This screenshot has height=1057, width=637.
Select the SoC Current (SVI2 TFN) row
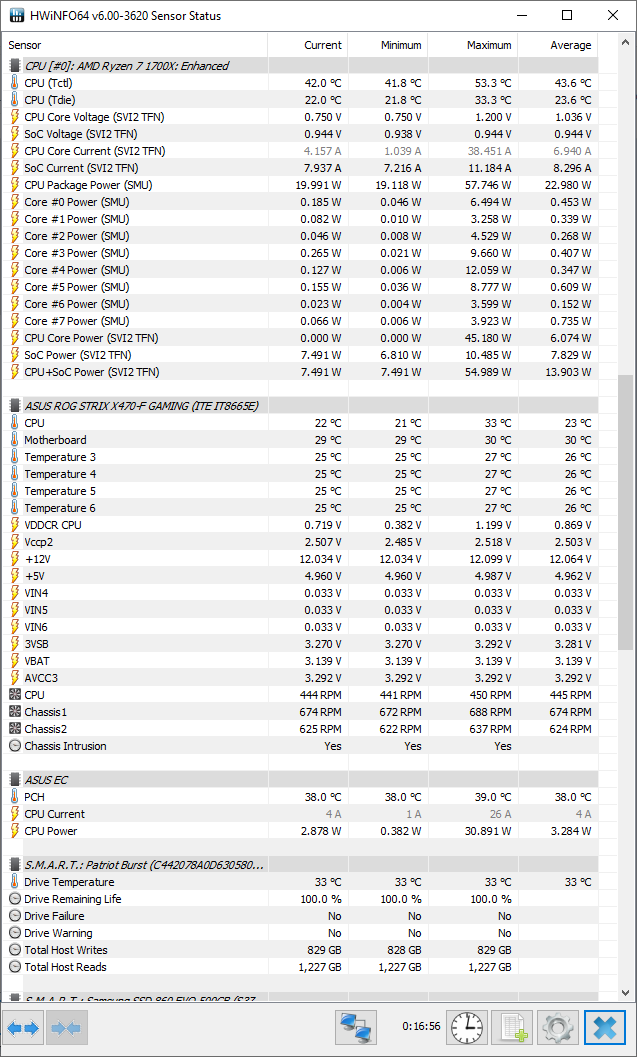[301, 168]
